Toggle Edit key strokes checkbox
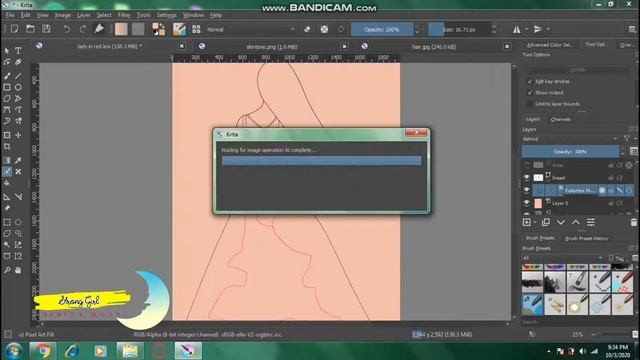 coord(530,81)
